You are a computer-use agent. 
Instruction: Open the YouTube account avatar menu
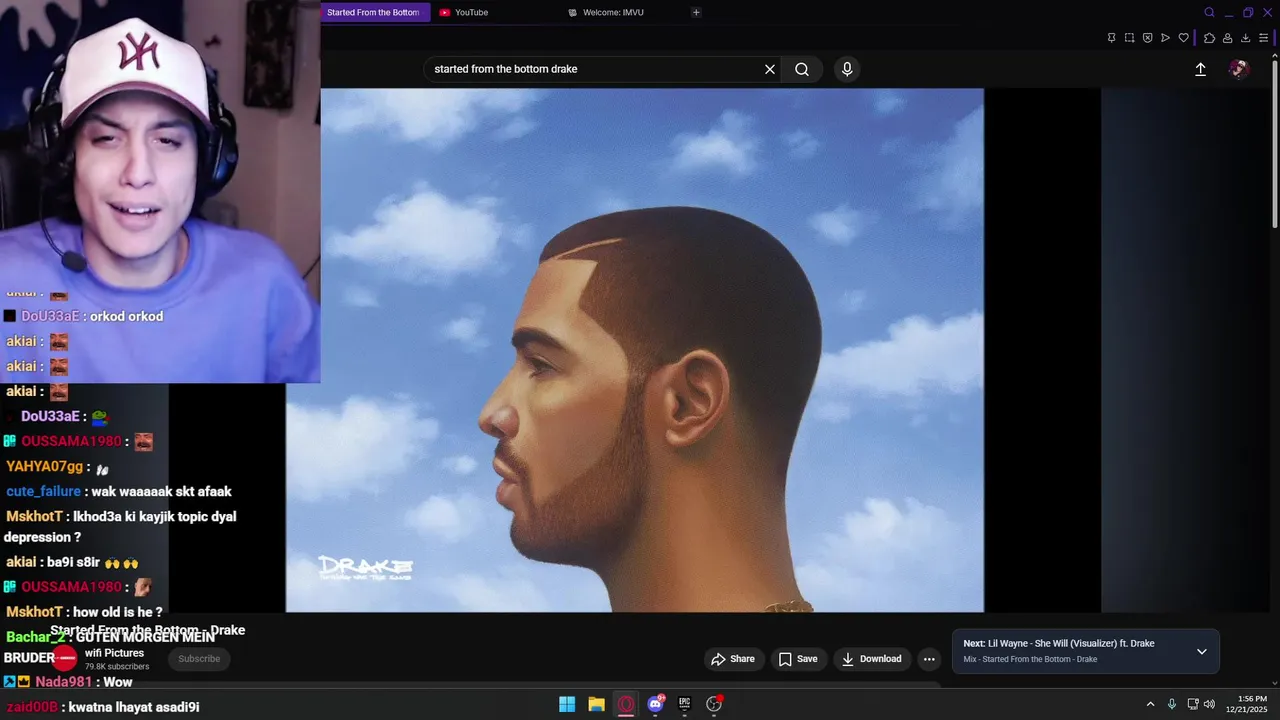1239,69
